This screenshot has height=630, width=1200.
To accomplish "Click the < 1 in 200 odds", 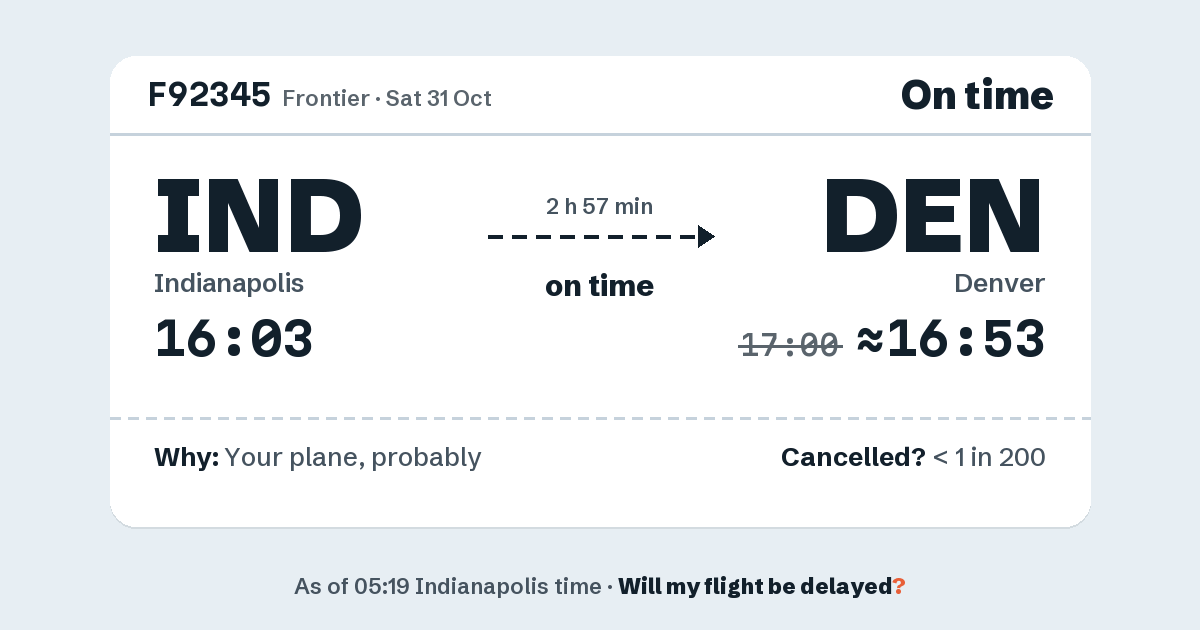I will 989,458.
